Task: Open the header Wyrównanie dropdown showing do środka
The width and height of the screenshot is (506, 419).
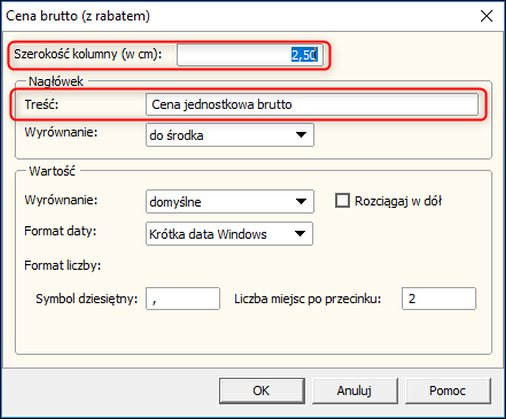Action: click(x=230, y=135)
